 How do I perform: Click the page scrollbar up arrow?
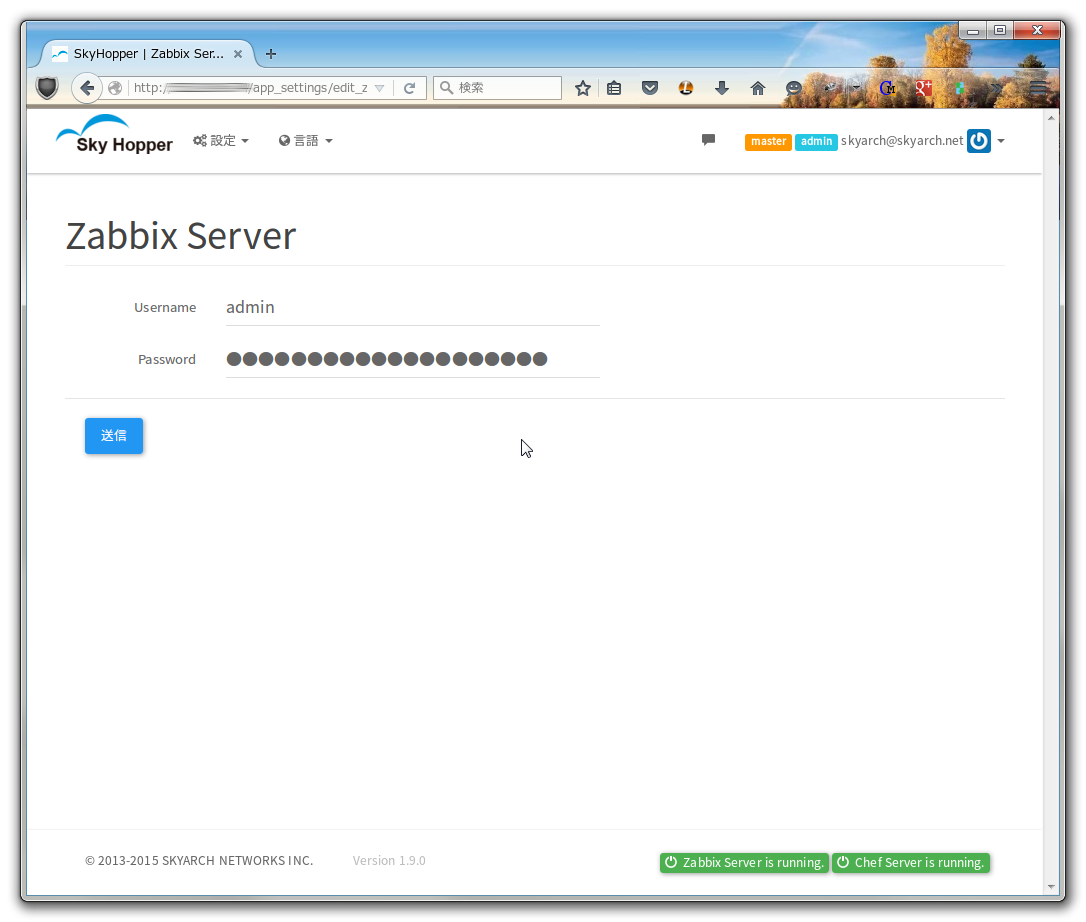[1051, 118]
